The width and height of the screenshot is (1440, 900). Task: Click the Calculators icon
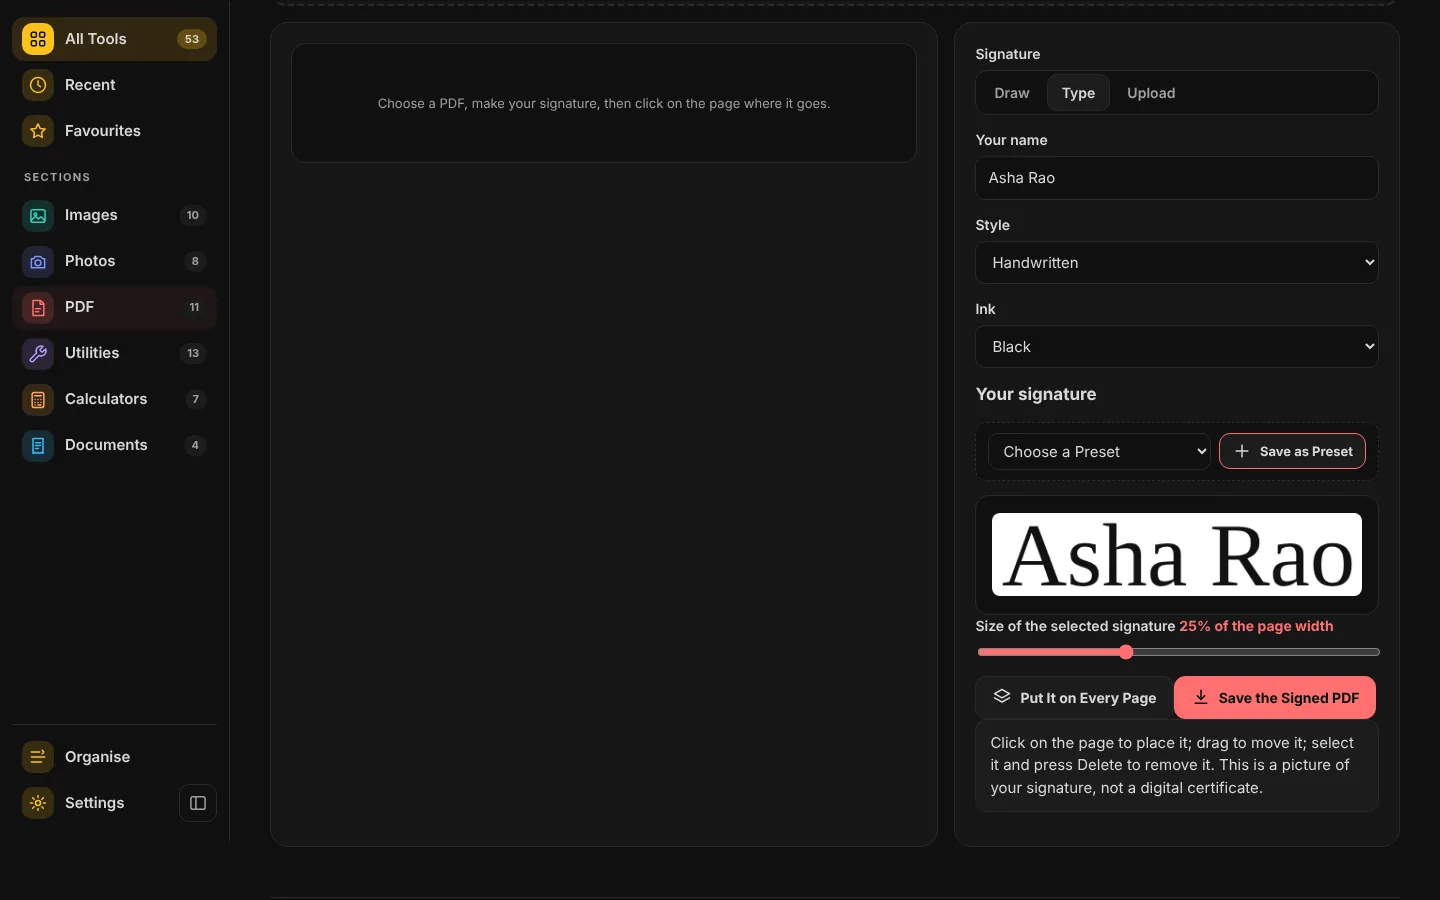[38, 399]
